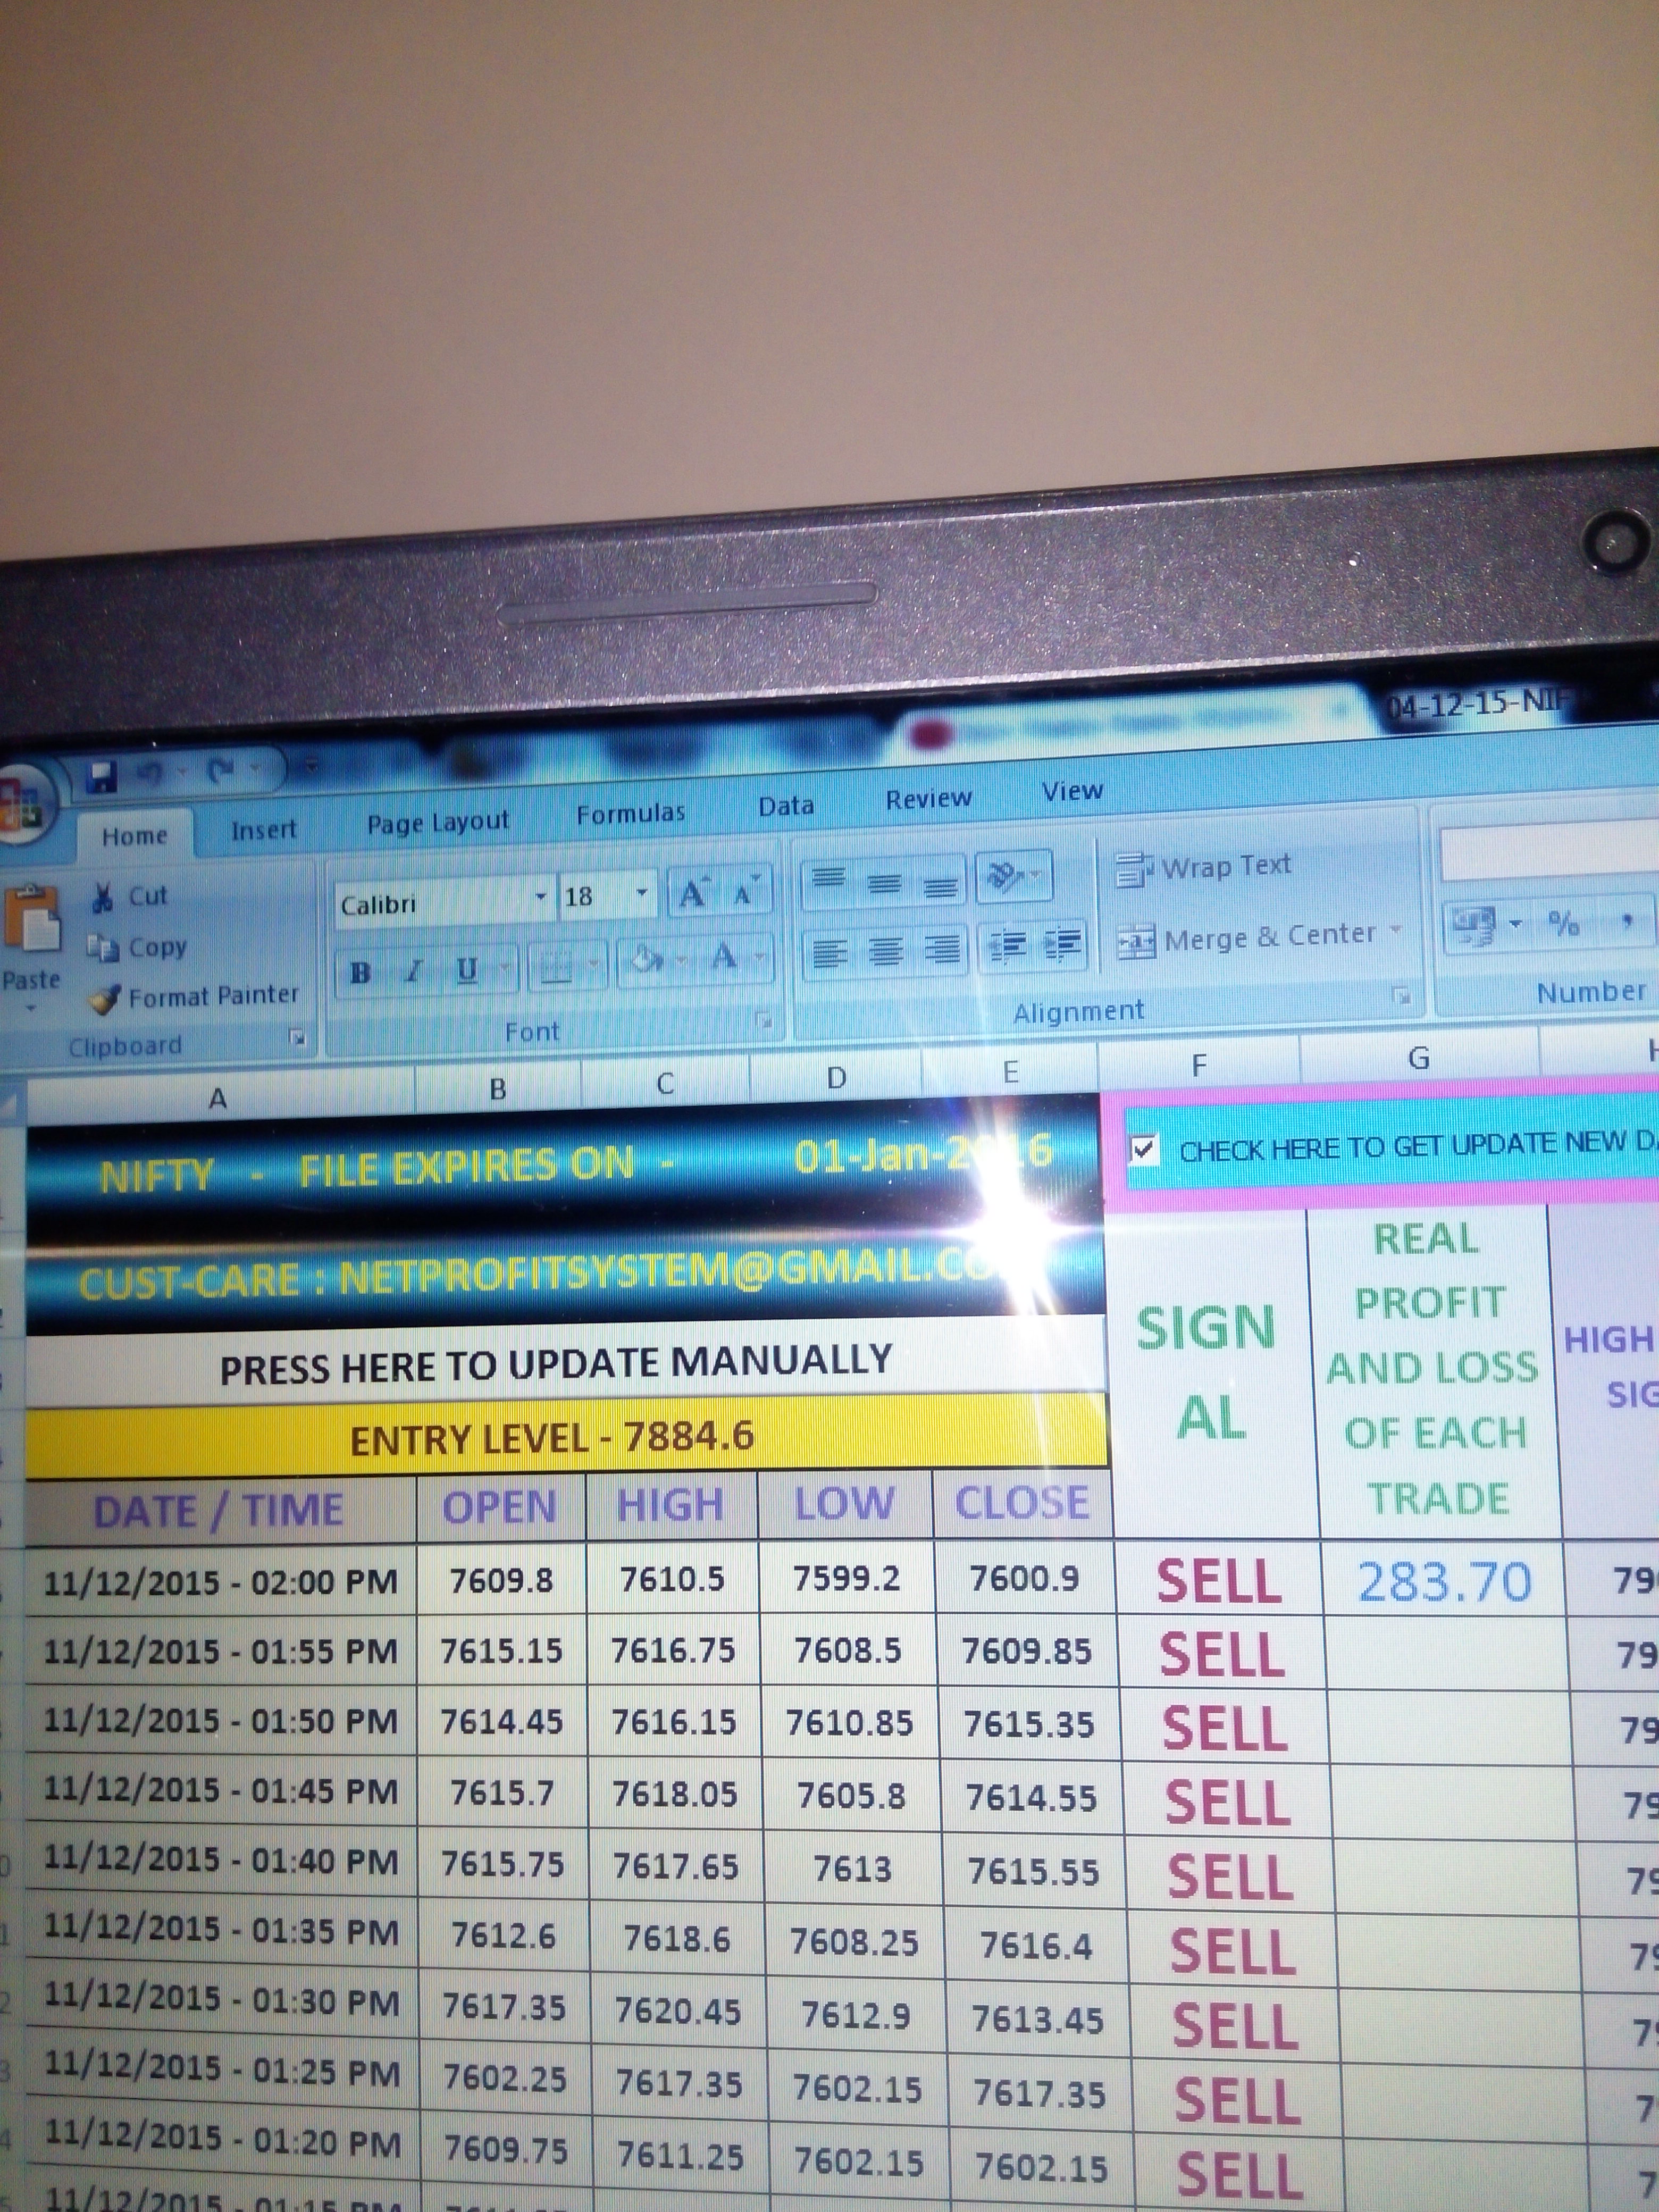Select Middle Align icon
The image size is (1659, 2212).
coord(884,884)
